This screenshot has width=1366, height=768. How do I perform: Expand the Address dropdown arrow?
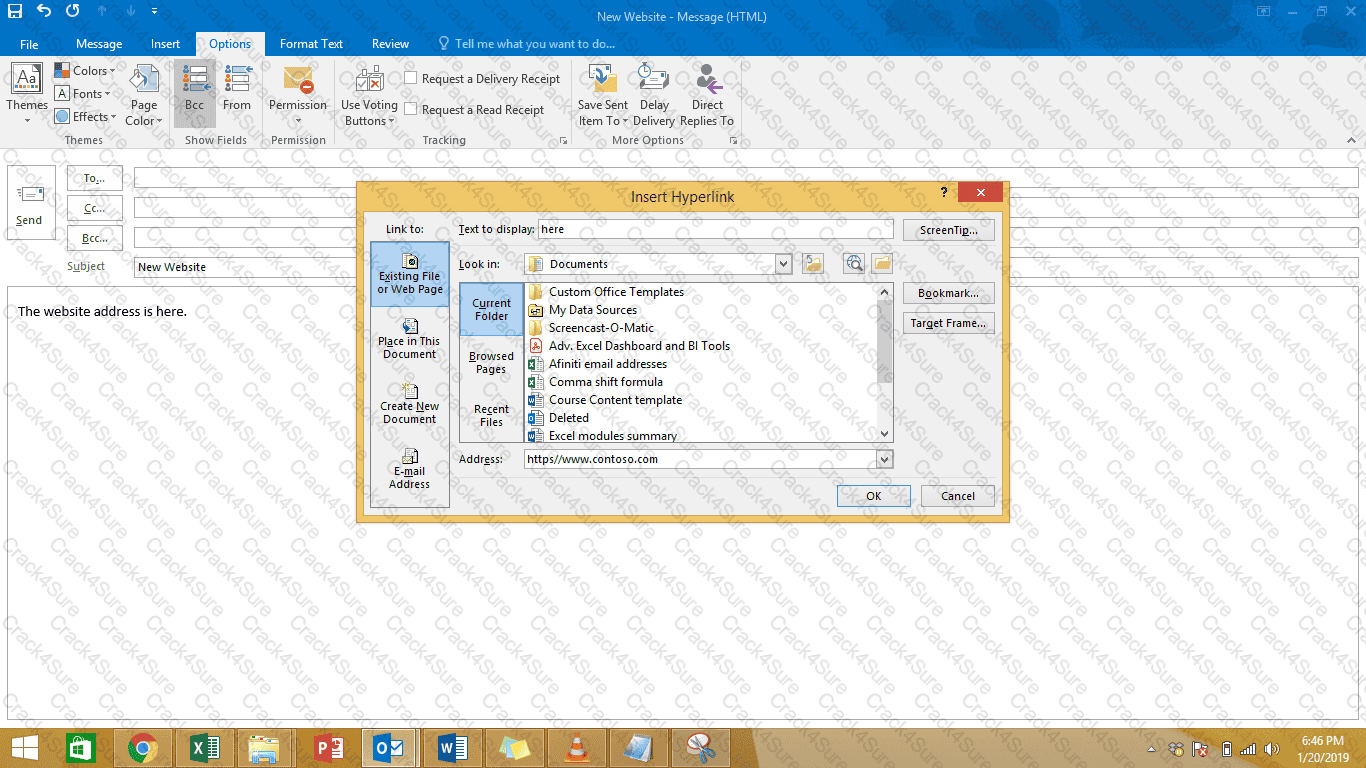pyautogui.click(x=883, y=459)
